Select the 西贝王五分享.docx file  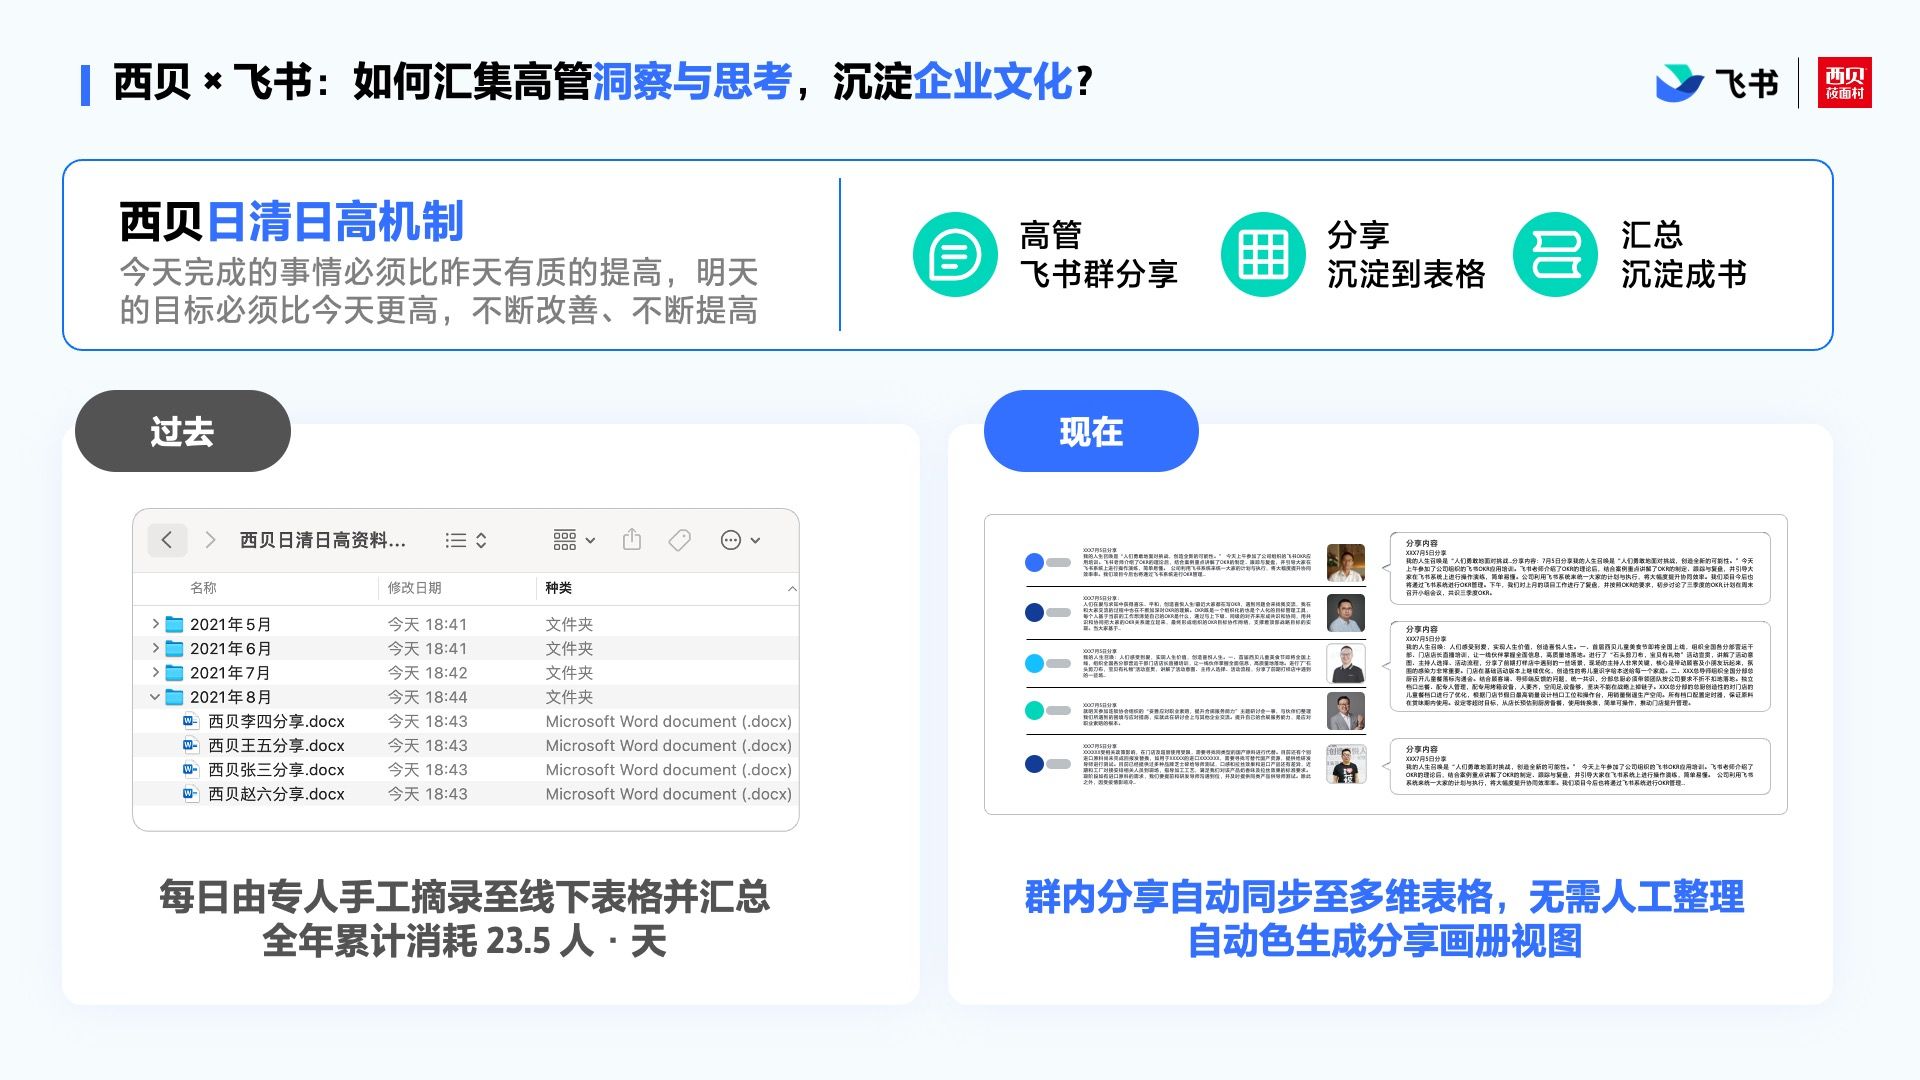tap(466, 745)
